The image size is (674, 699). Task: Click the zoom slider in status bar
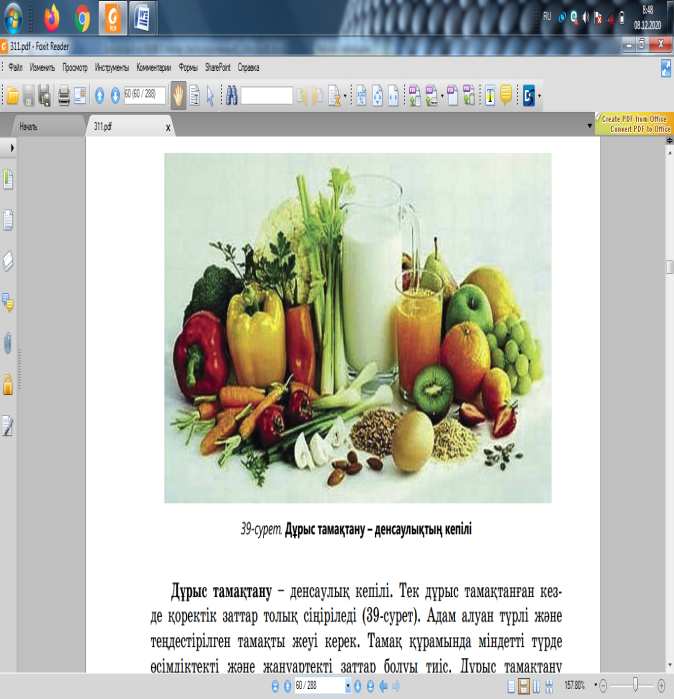tap(635, 686)
